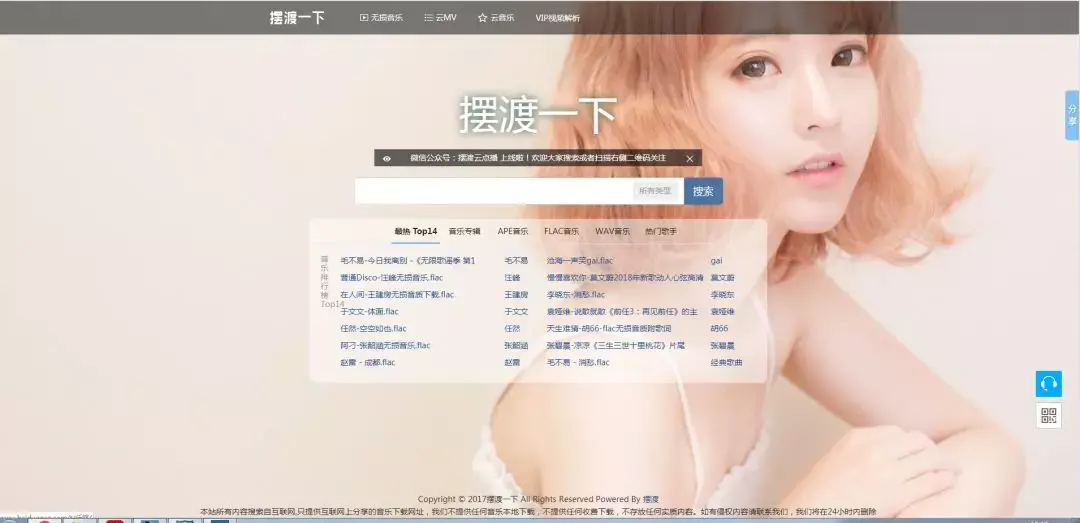Image resolution: width=1080 pixels, height=523 pixels.
Task: Click the star icon beside 云音乐
Action: [x=482, y=18]
